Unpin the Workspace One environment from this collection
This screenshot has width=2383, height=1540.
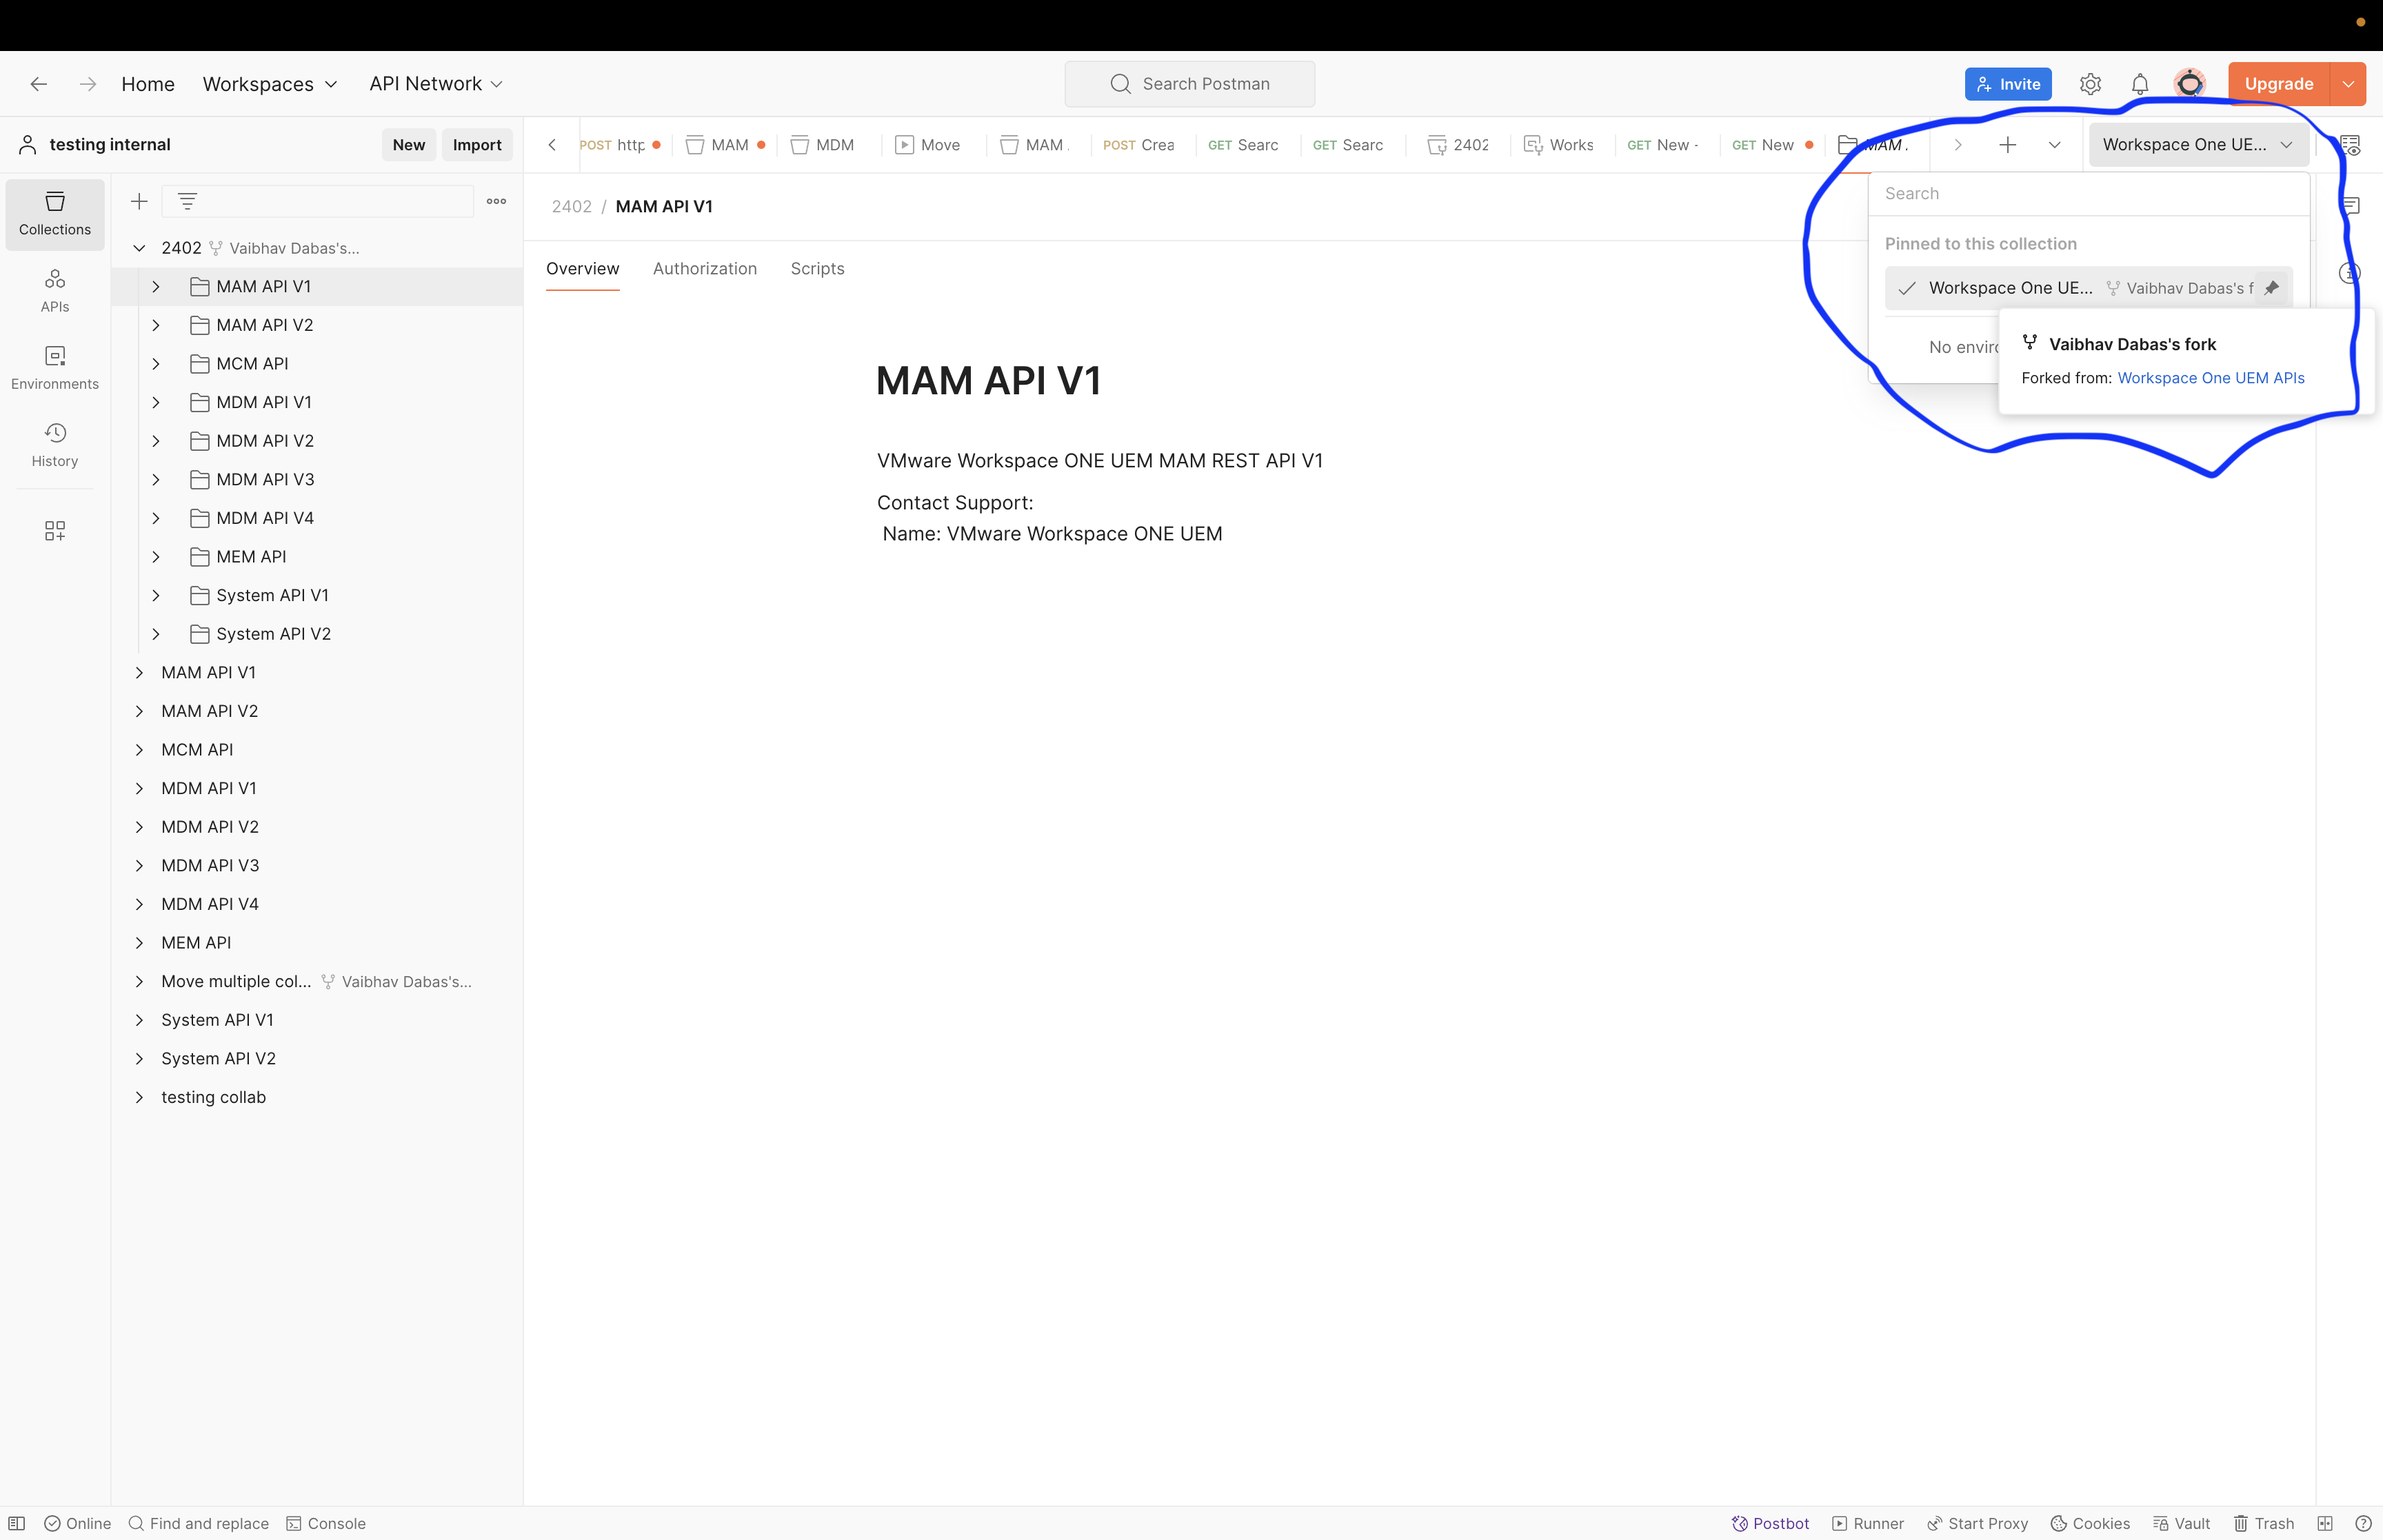(x=2272, y=288)
